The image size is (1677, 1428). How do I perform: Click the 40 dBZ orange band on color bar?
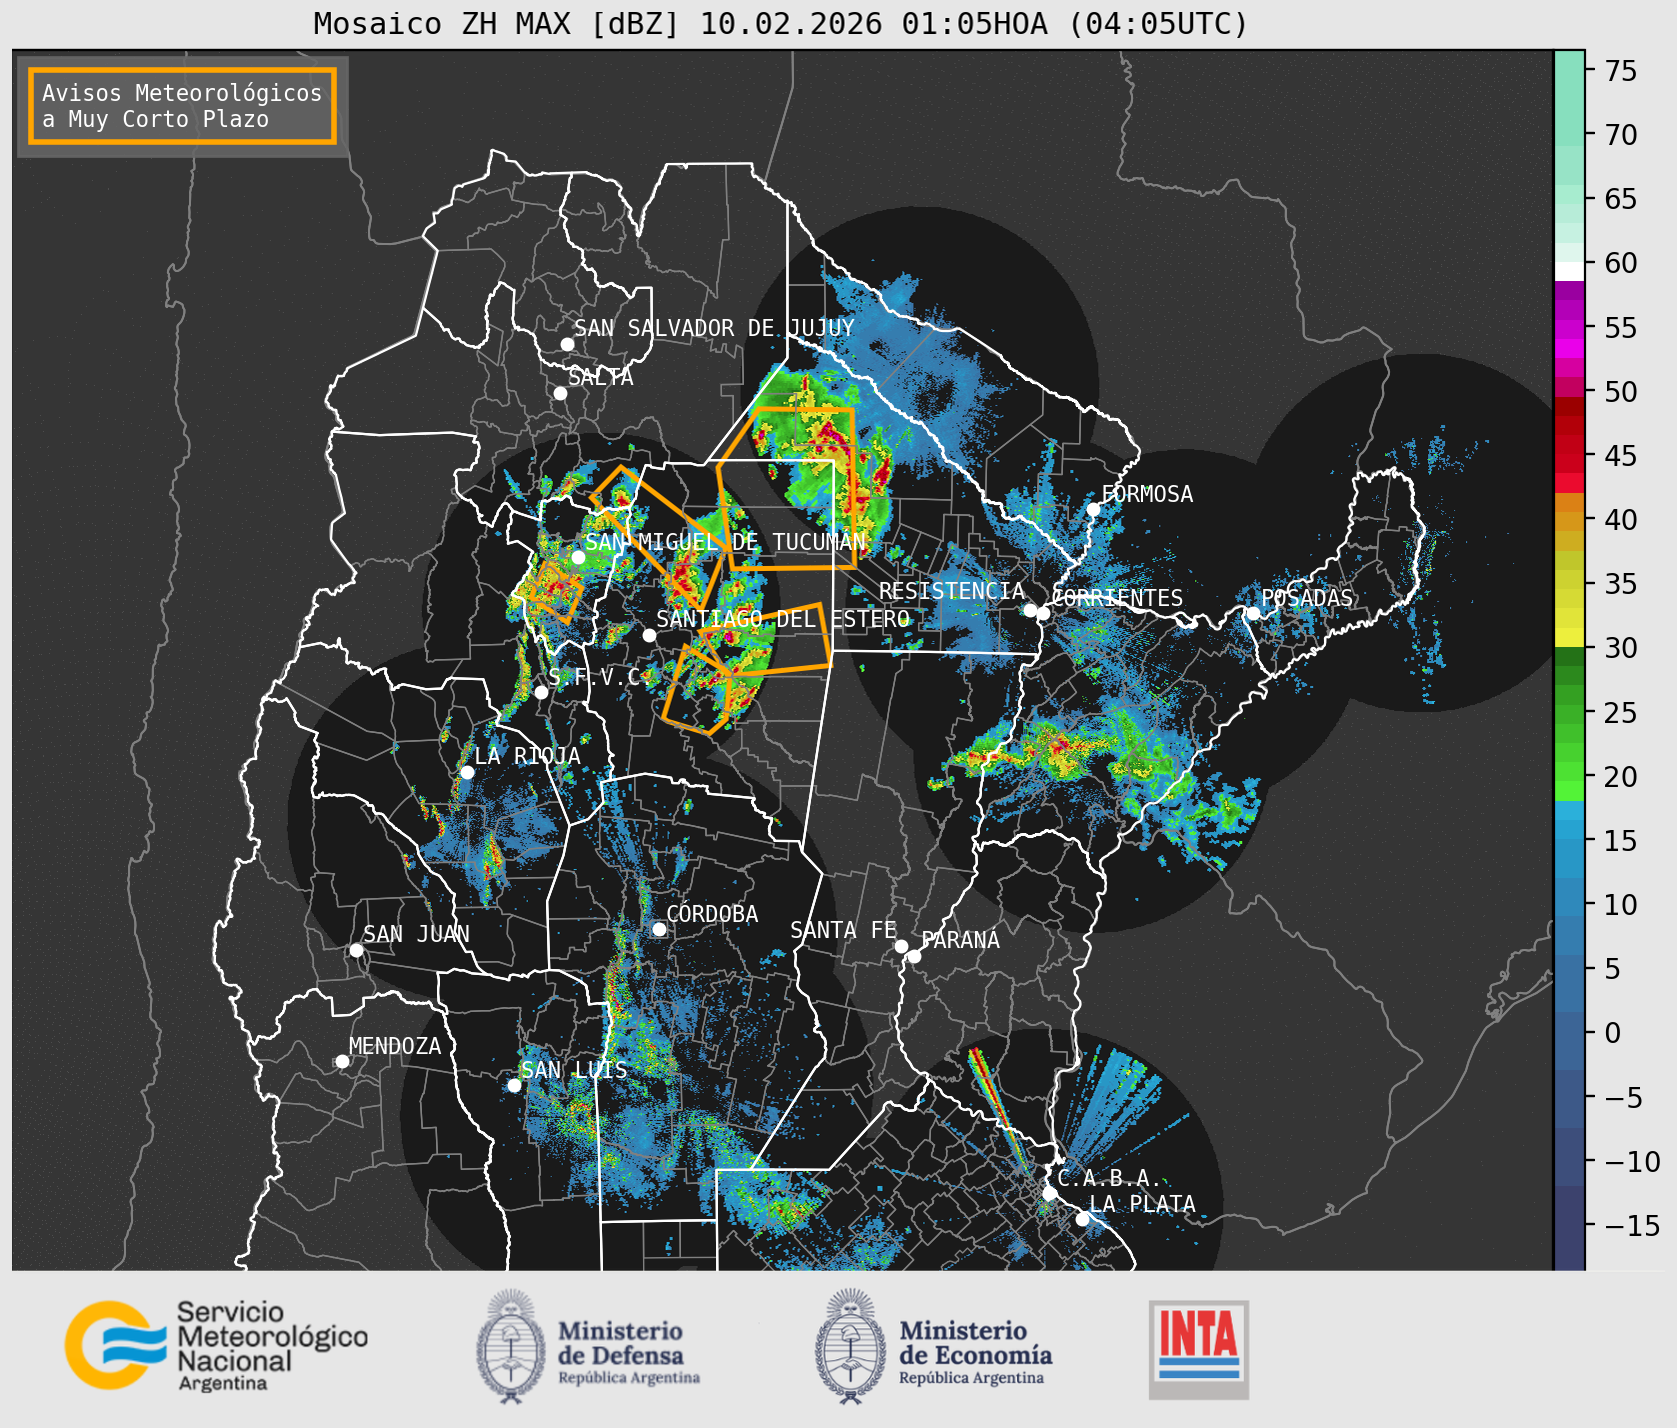point(1569,521)
